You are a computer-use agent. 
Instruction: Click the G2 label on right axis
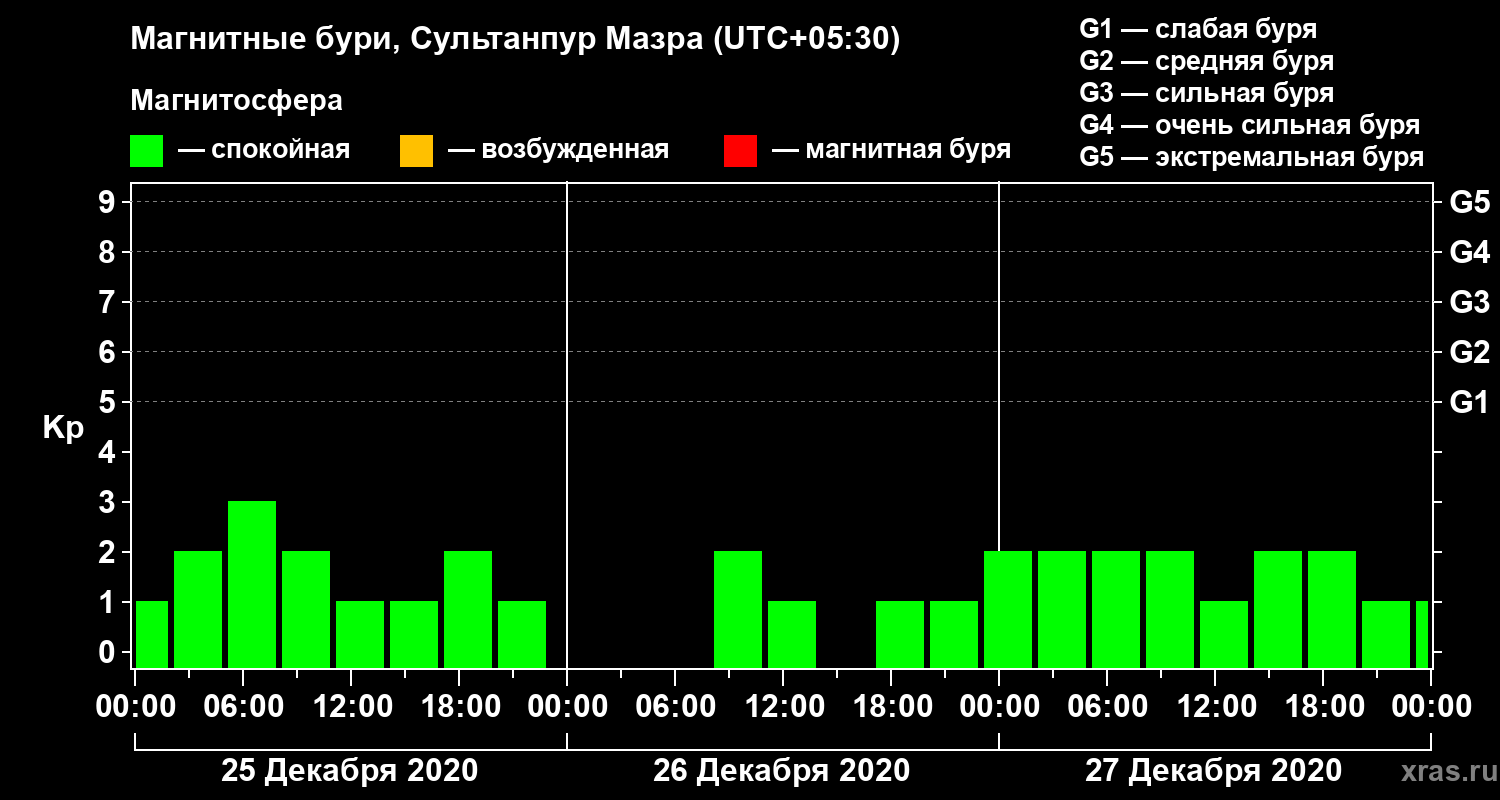click(x=1469, y=352)
